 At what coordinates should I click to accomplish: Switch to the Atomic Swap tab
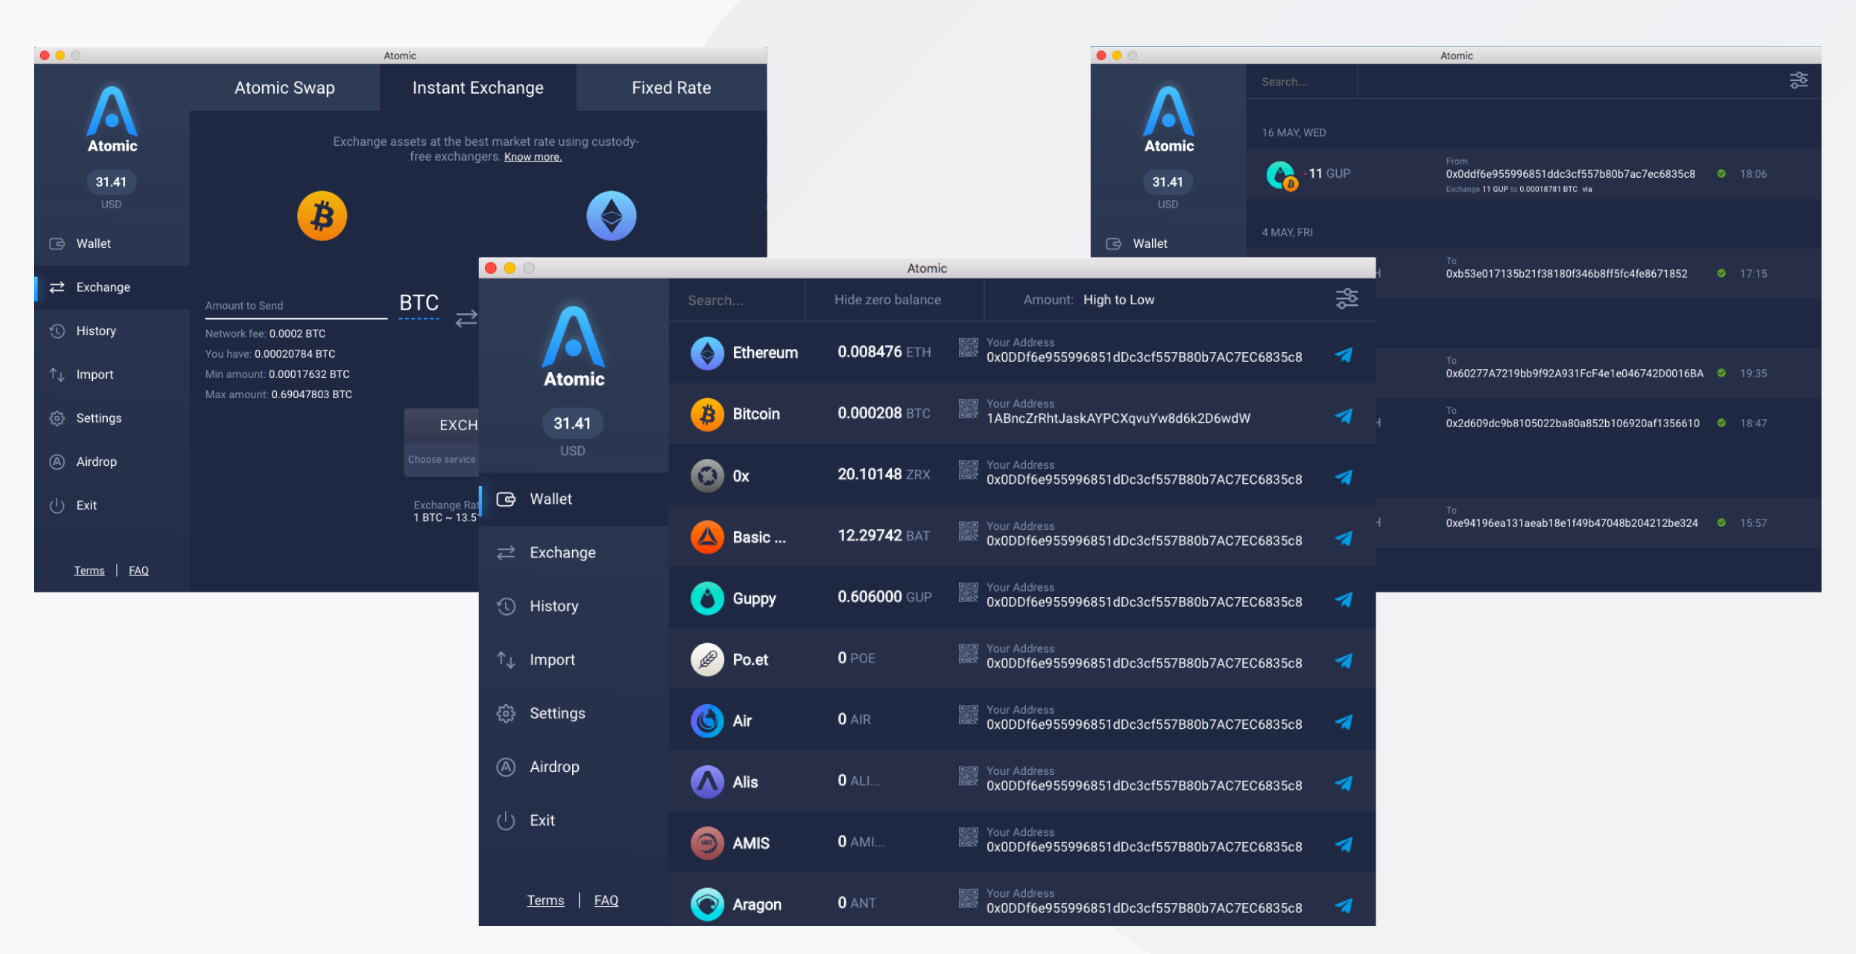(x=285, y=88)
